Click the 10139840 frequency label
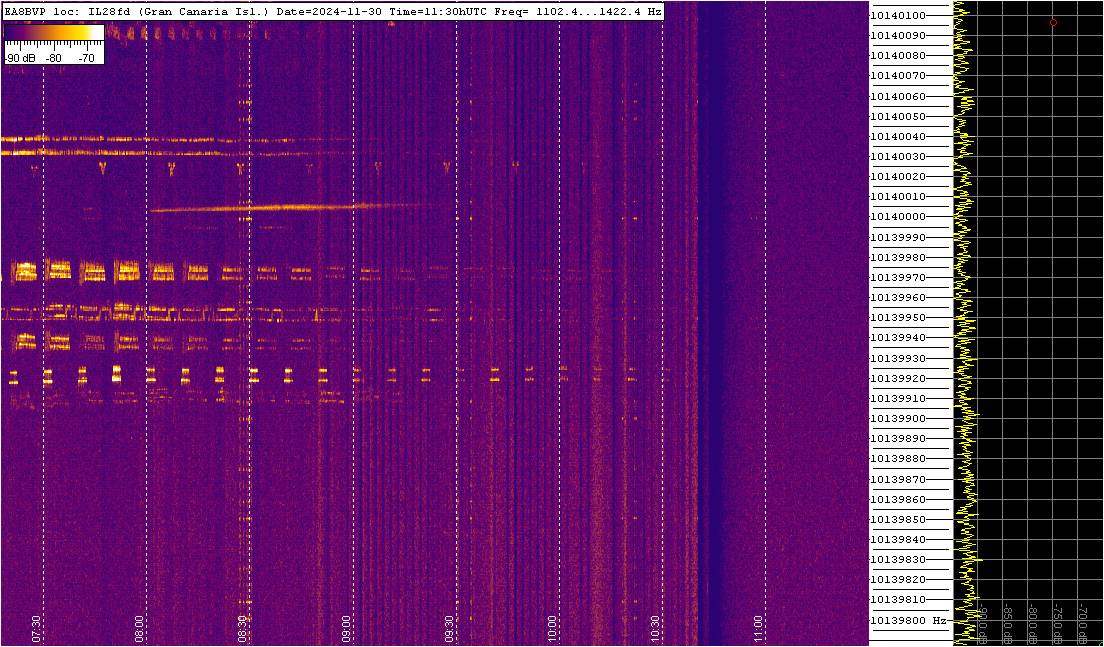The image size is (1104, 647). pos(898,539)
